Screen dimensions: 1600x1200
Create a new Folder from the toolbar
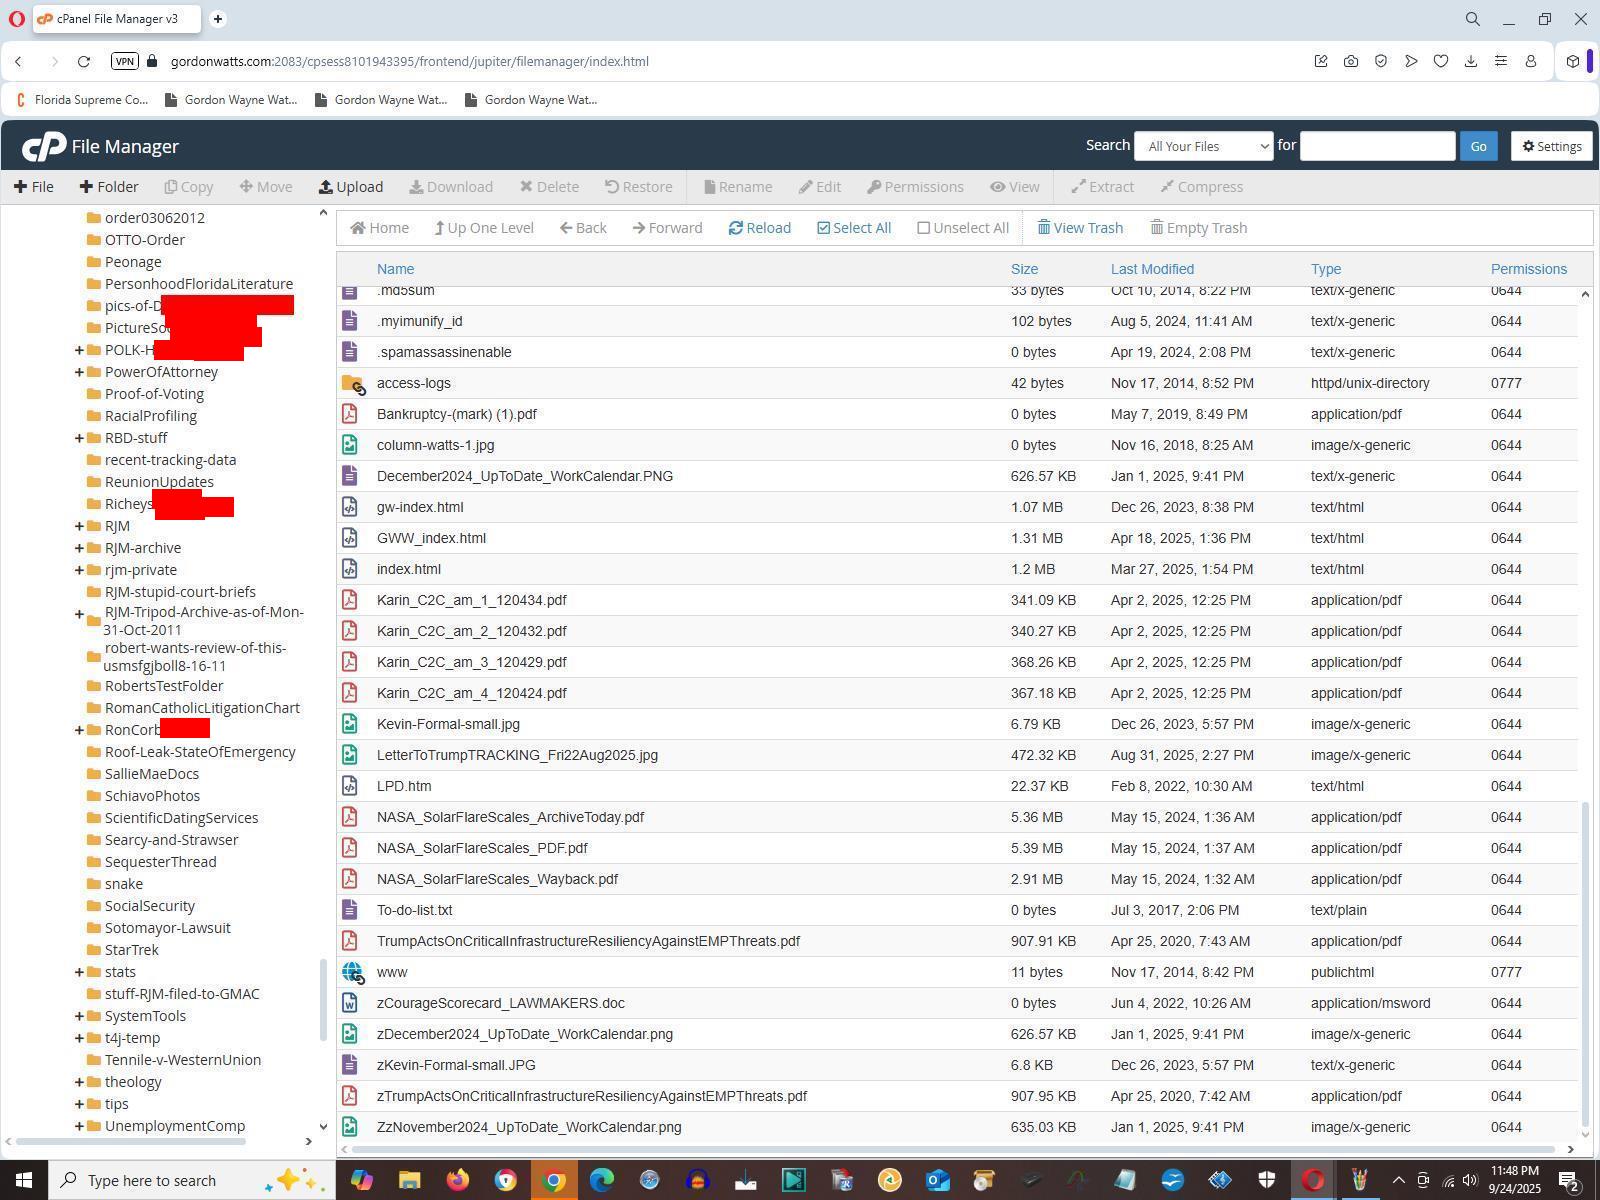(109, 187)
